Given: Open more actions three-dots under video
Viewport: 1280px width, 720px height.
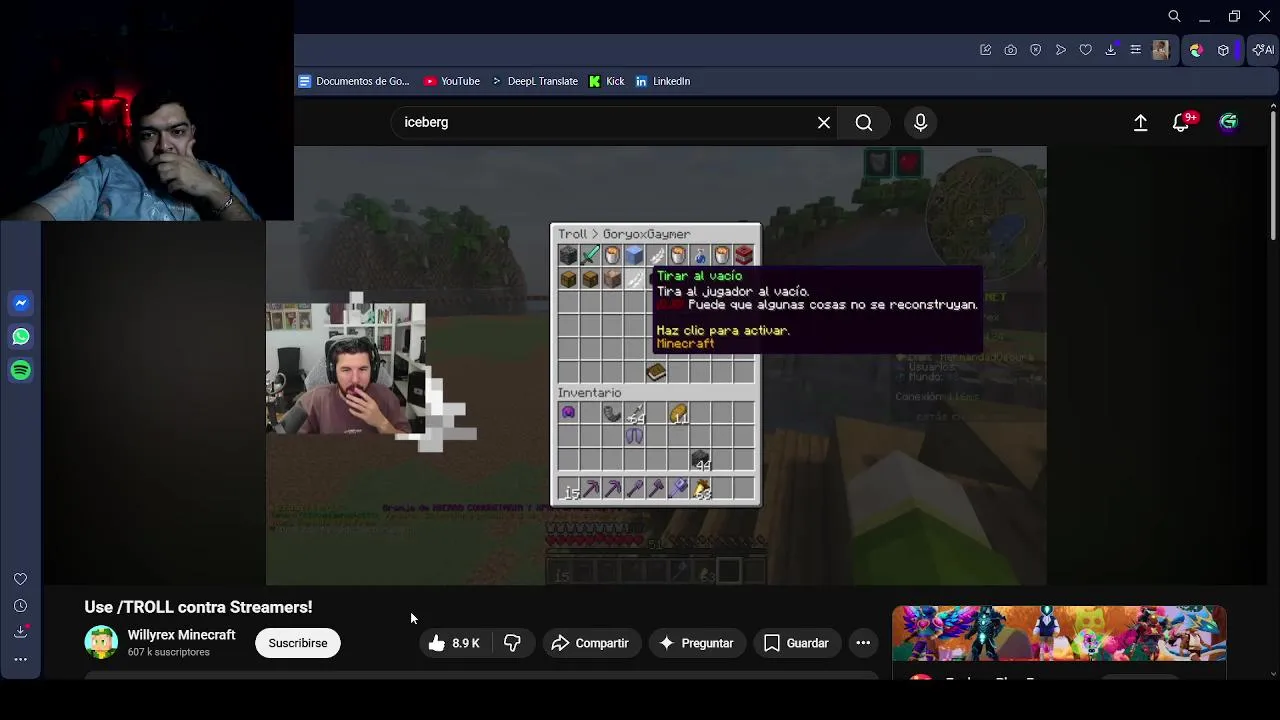Looking at the screenshot, I should point(863,643).
